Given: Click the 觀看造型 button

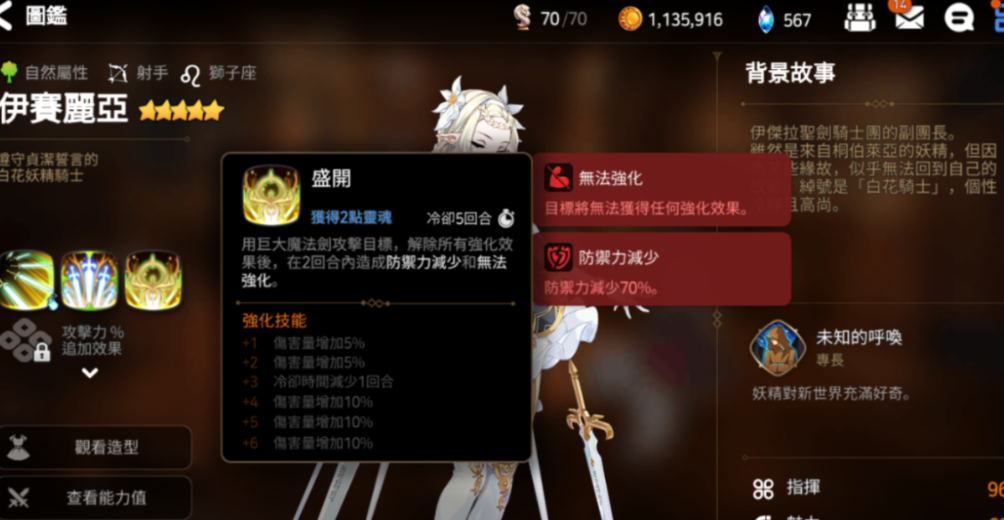Looking at the screenshot, I should 95,447.
